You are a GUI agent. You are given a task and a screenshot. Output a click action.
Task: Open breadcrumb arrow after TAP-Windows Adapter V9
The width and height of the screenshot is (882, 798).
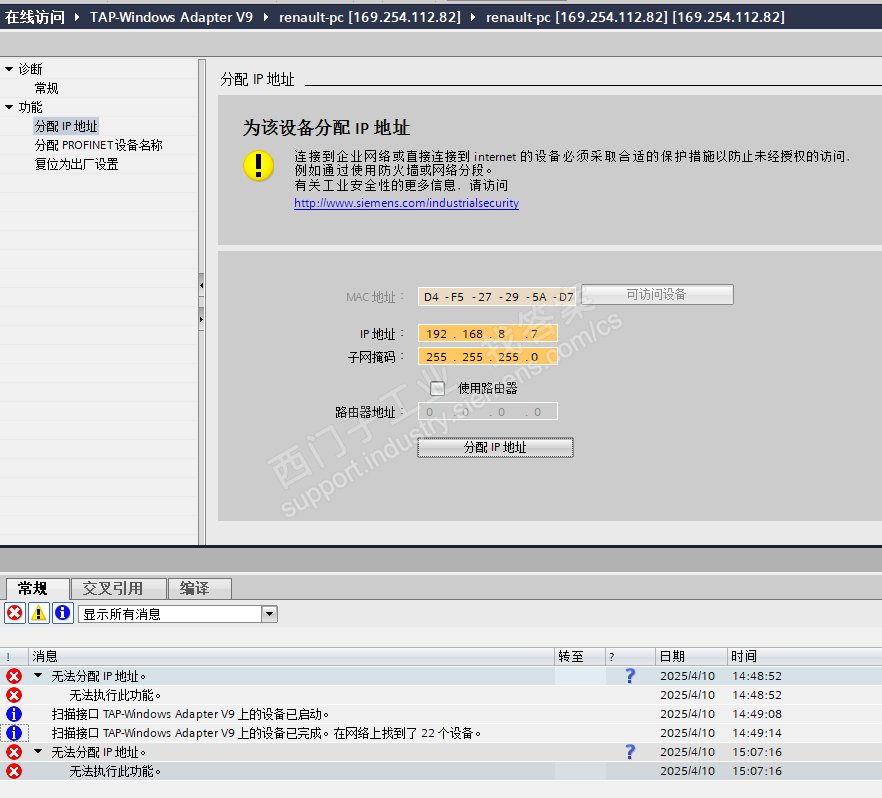pyautogui.click(x=266, y=17)
